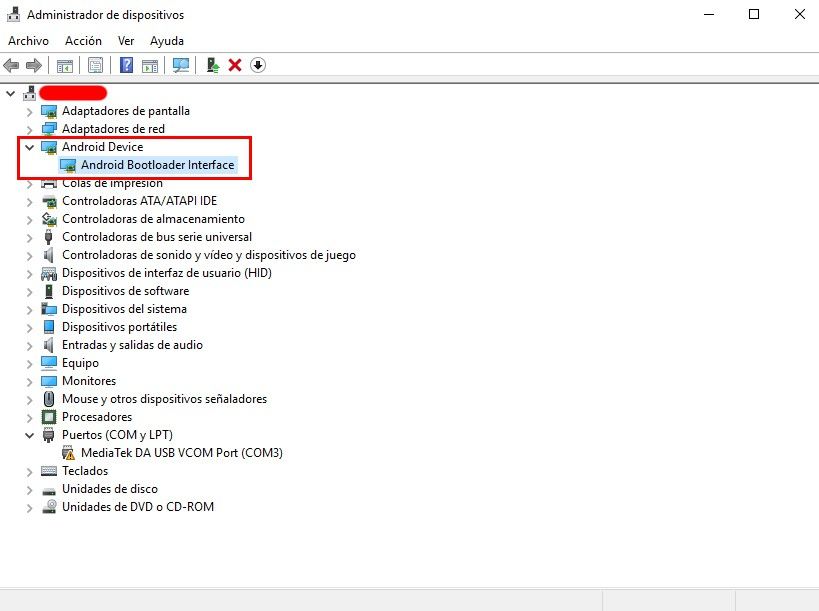
Task: Click the Controladoras de almacenamiento icon
Action: (49, 219)
